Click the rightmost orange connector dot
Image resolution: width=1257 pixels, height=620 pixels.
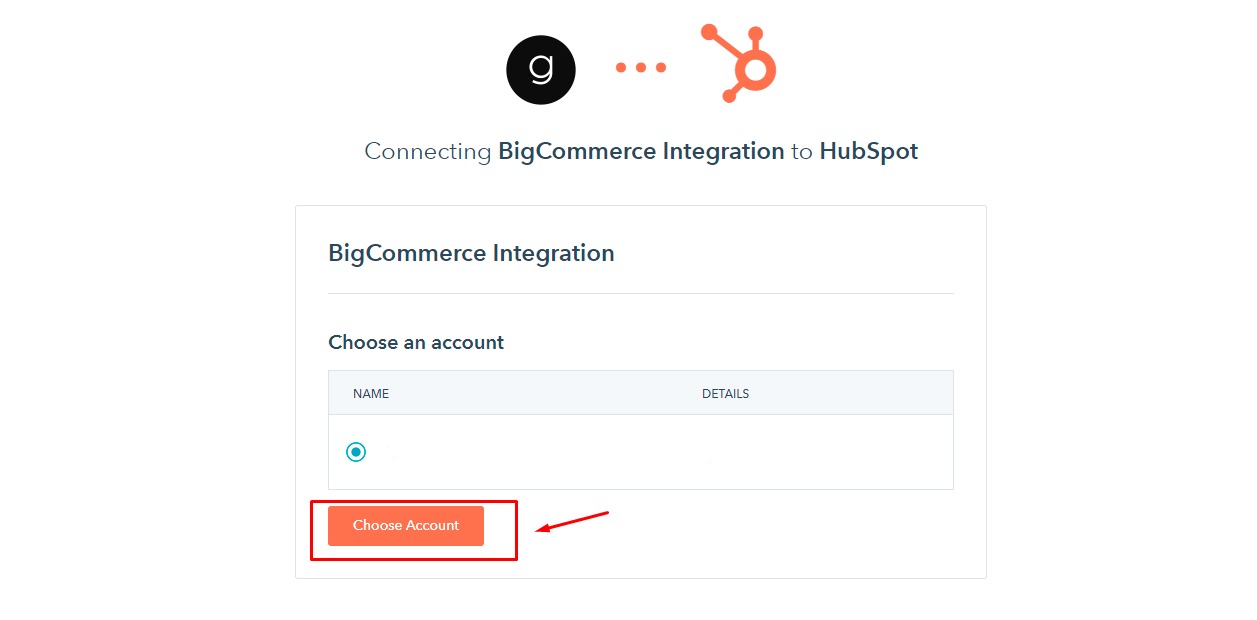(x=661, y=68)
